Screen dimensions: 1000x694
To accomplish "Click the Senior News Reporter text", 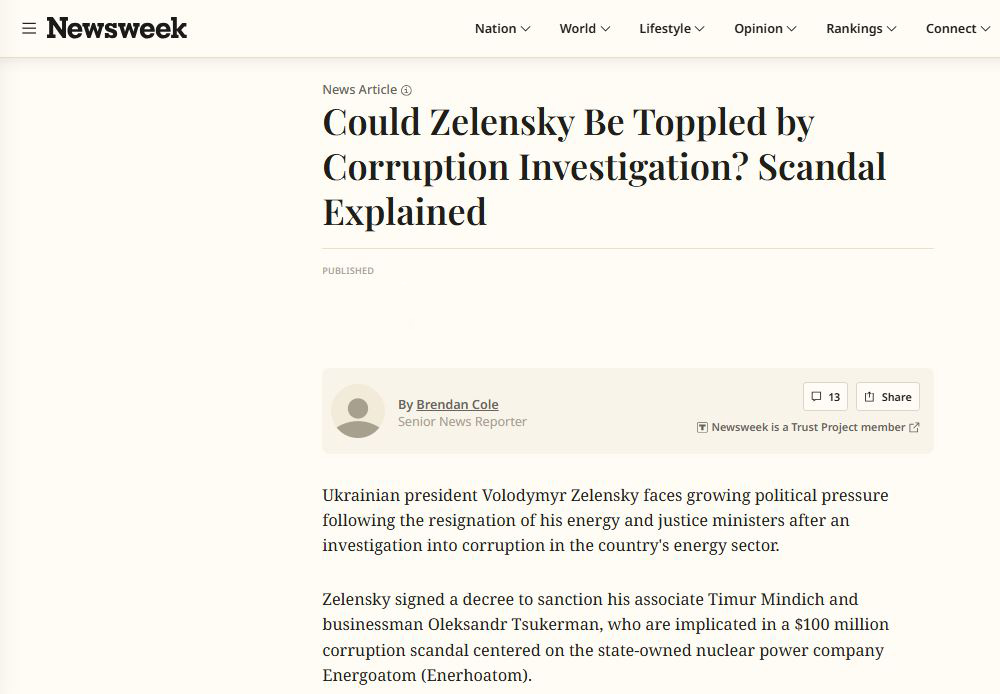I will click(x=462, y=422).
